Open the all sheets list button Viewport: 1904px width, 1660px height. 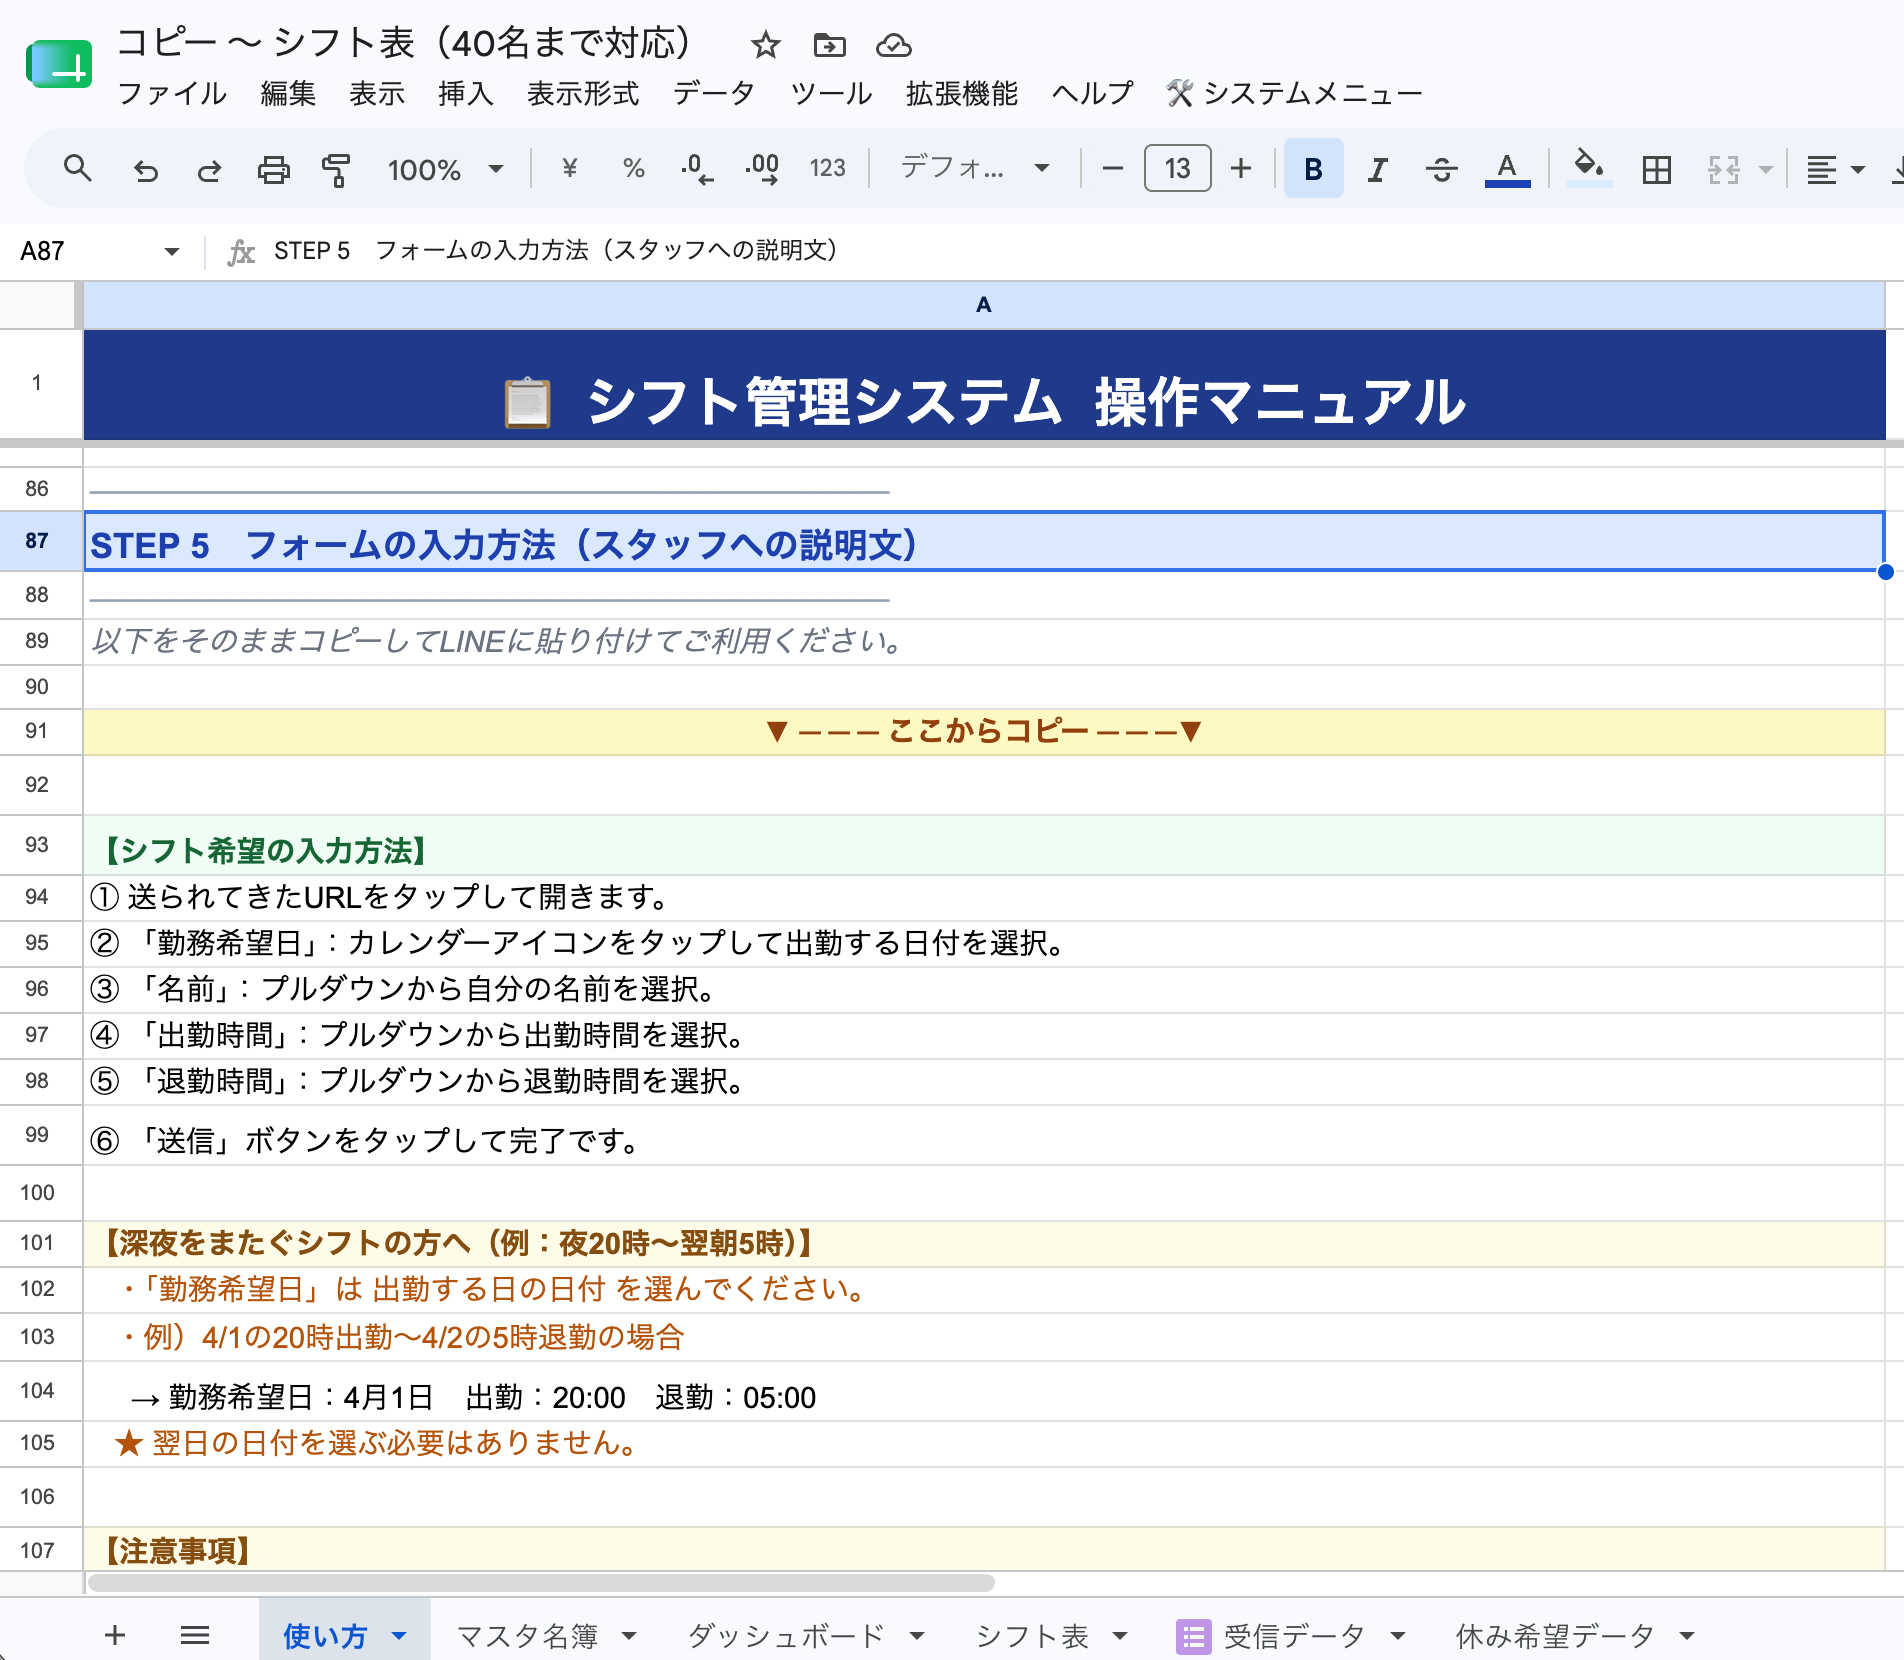coord(195,1635)
